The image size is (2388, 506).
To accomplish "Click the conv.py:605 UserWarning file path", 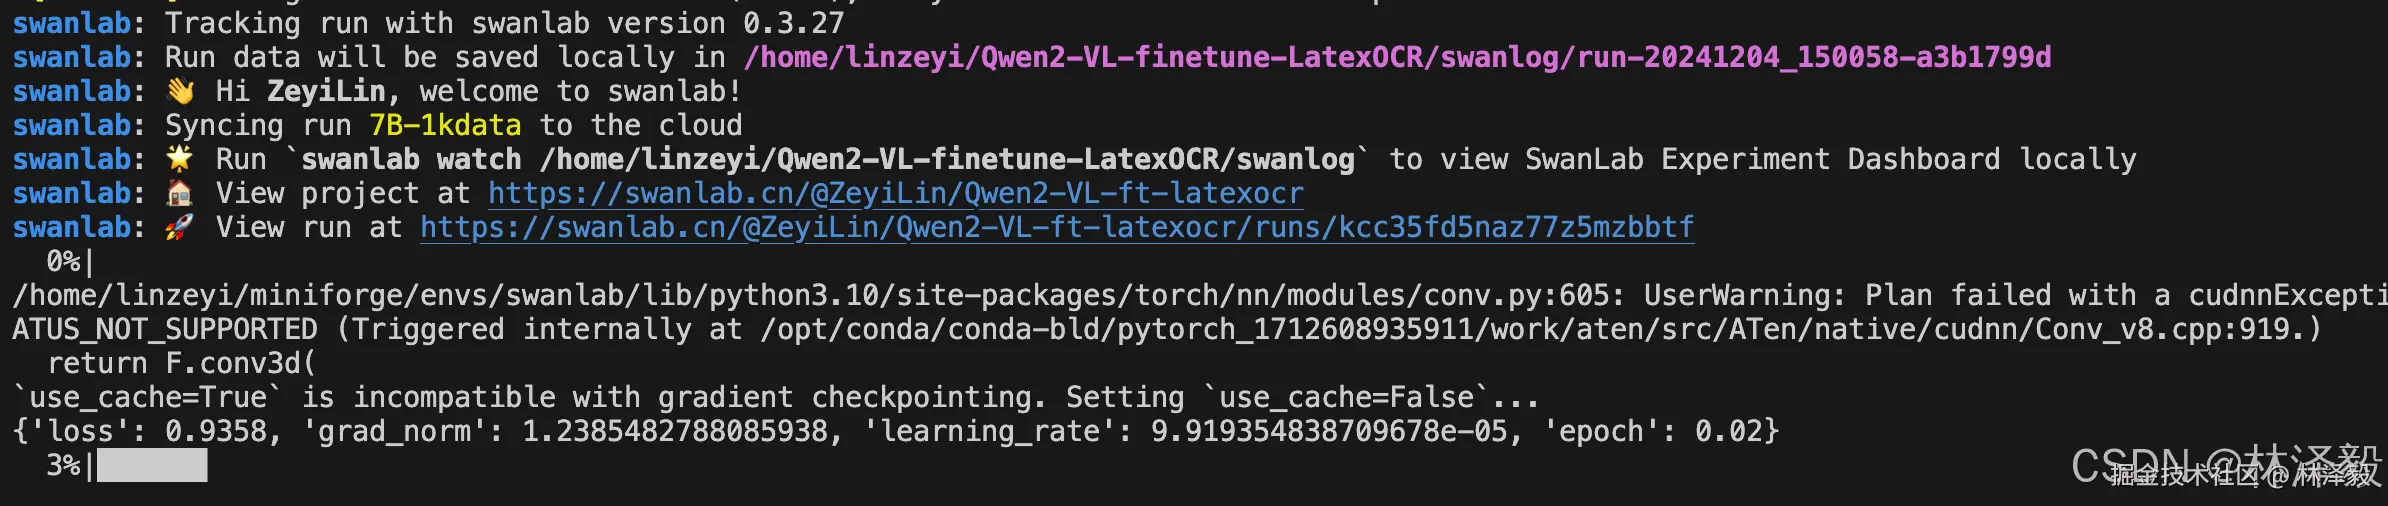I will (x=810, y=295).
